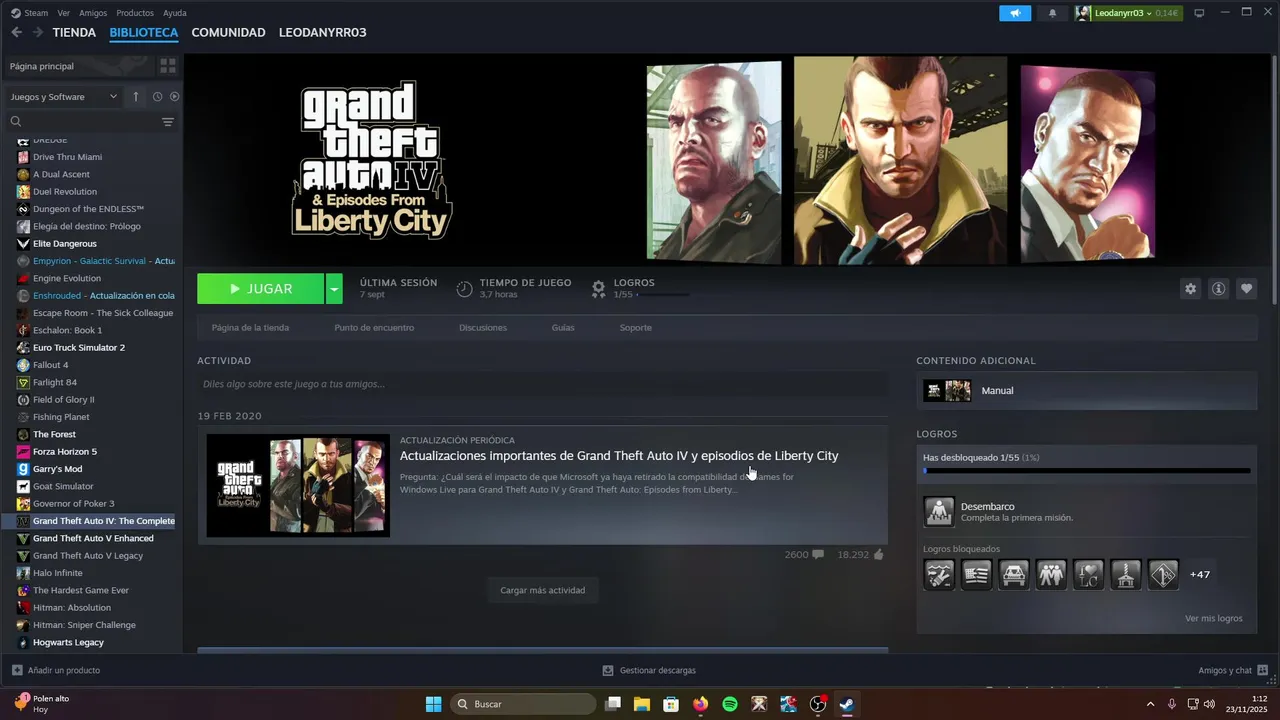Open Gestionar descargas
The image size is (1280, 720).
pyautogui.click(x=649, y=670)
